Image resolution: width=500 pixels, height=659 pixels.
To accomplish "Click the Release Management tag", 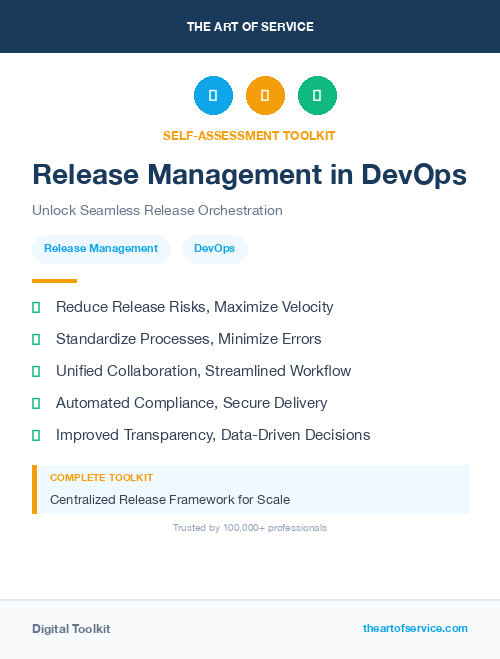I will point(101,249).
